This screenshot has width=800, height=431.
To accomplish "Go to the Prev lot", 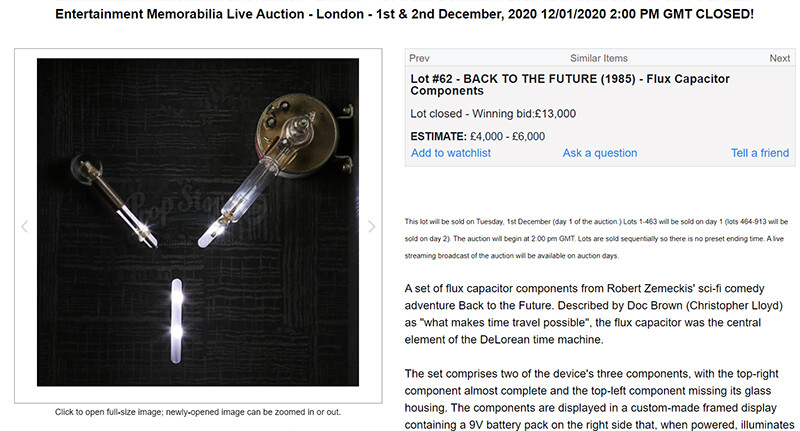I will coord(420,58).
